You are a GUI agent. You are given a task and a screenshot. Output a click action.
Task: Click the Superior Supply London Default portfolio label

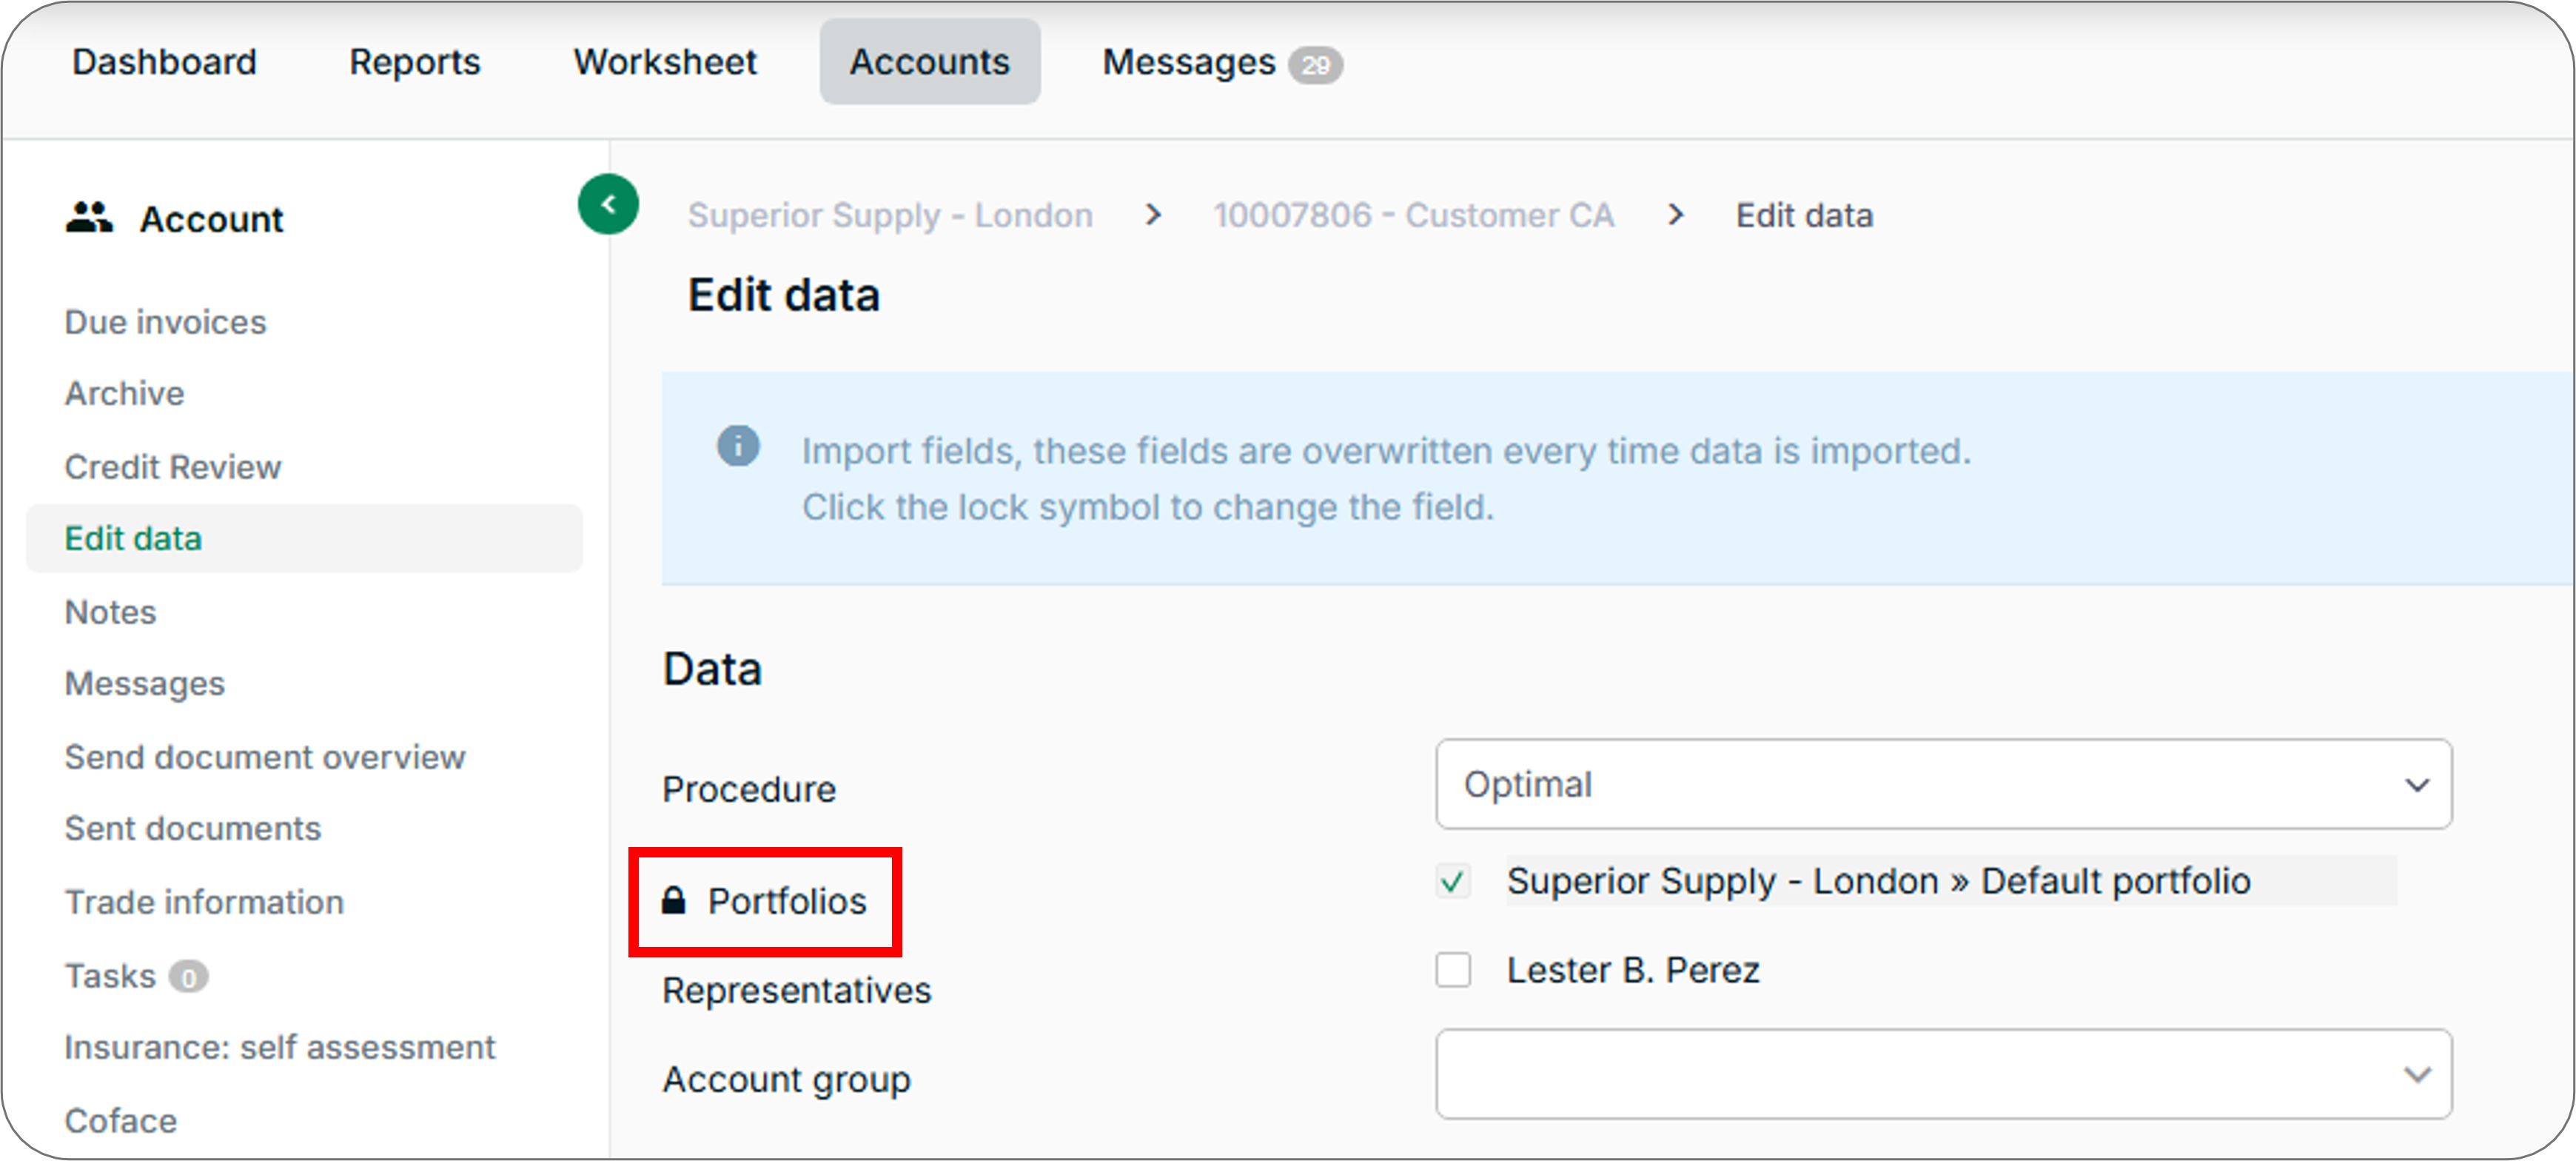(x=1878, y=881)
